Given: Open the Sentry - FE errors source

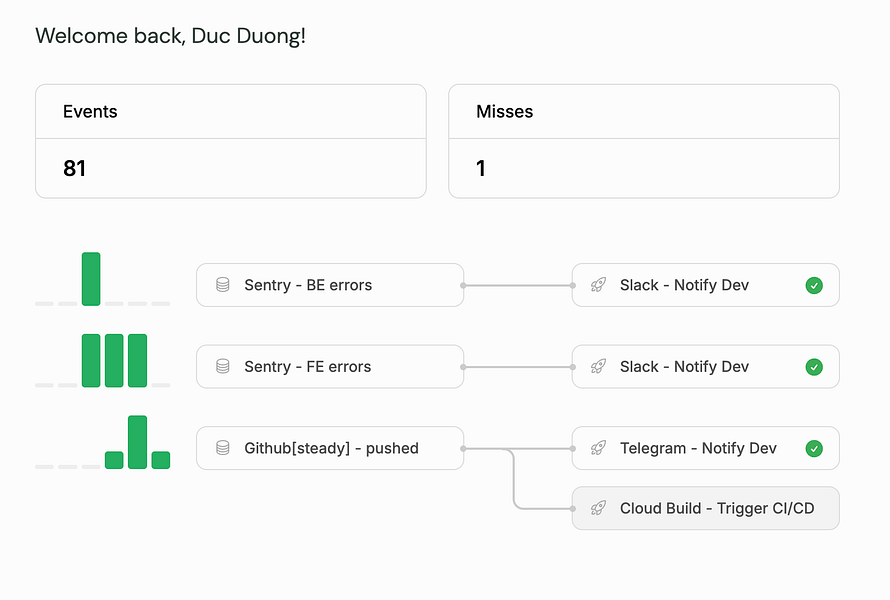Looking at the screenshot, I should coord(330,367).
